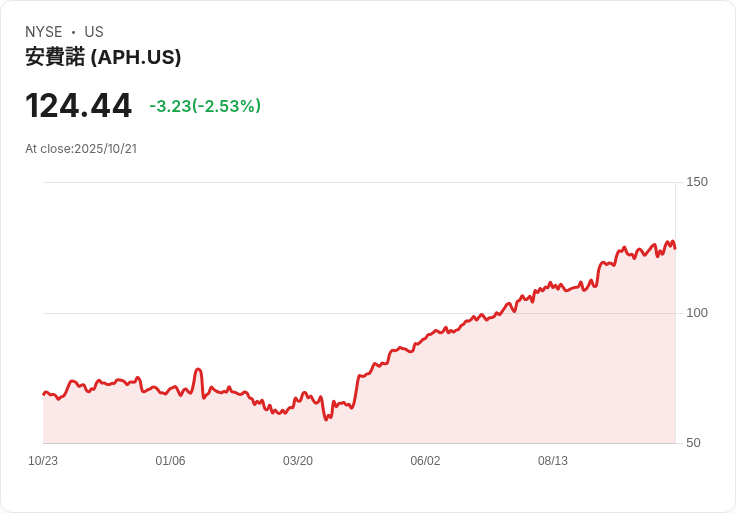Click the US market label
This screenshot has width=736, height=513.
pyautogui.click(x=94, y=32)
